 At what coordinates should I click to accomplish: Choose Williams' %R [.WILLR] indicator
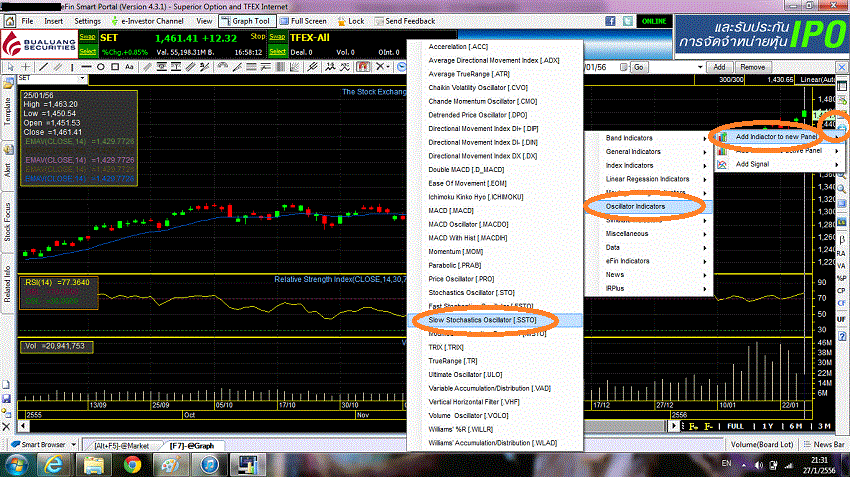coord(495,429)
